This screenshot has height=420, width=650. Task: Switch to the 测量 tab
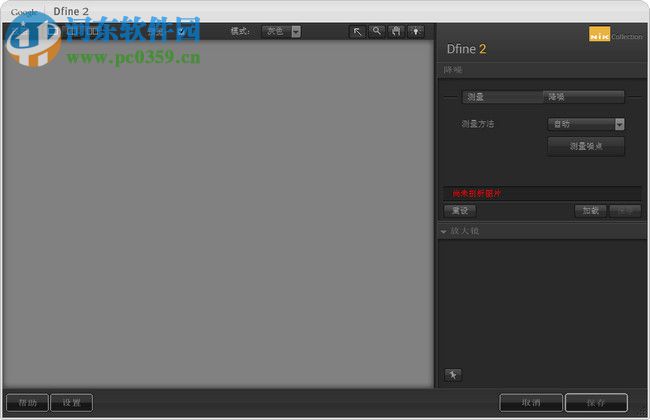pyautogui.click(x=503, y=97)
